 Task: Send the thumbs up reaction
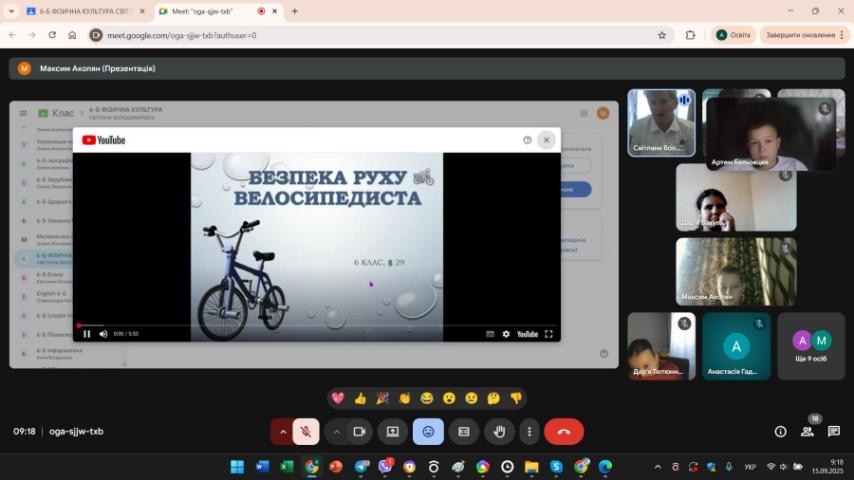pyautogui.click(x=360, y=398)
